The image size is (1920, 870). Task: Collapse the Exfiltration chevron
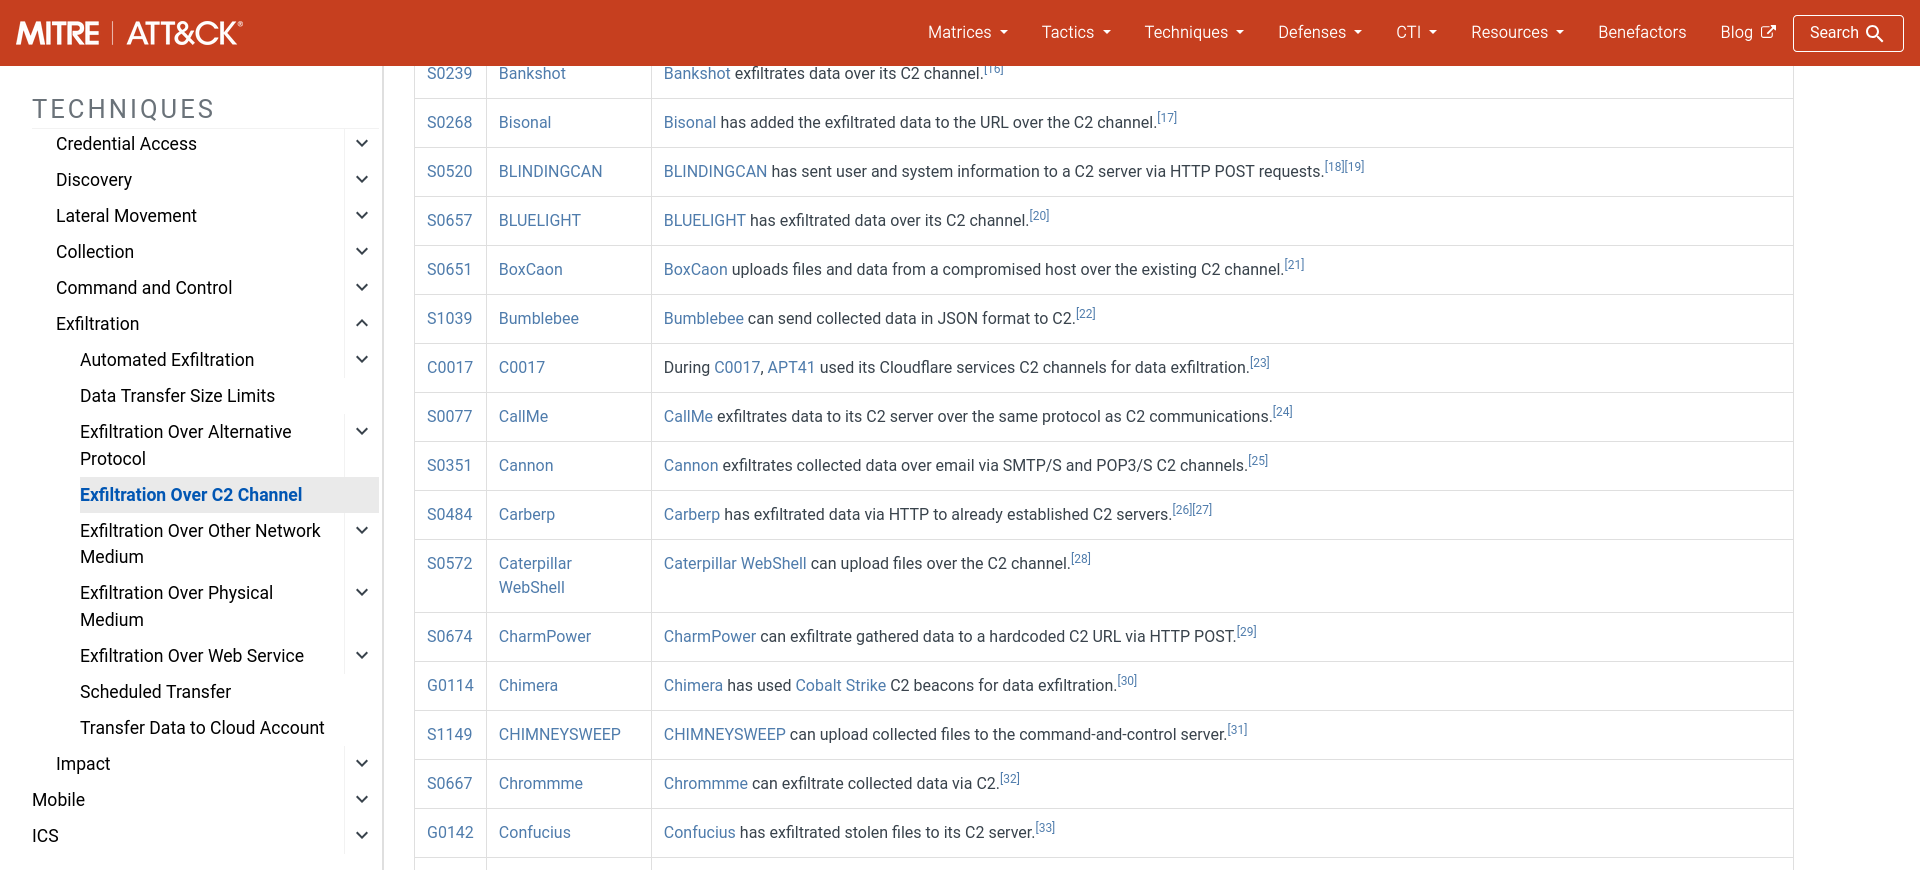(x=362, y=324)
